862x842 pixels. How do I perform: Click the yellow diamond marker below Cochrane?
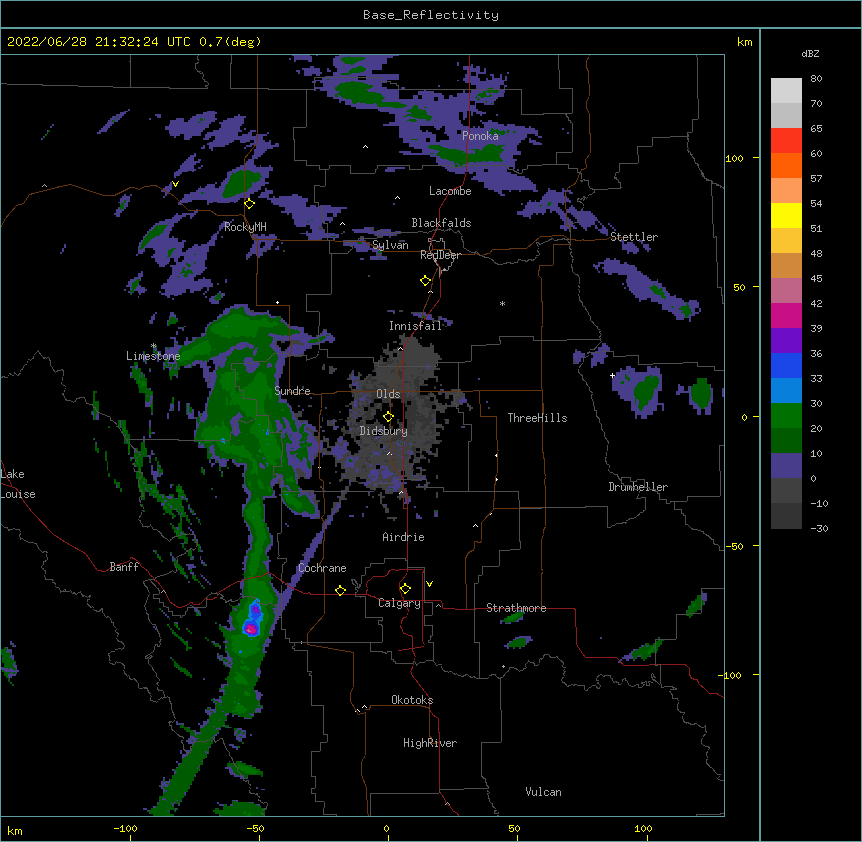coord(340,591)
